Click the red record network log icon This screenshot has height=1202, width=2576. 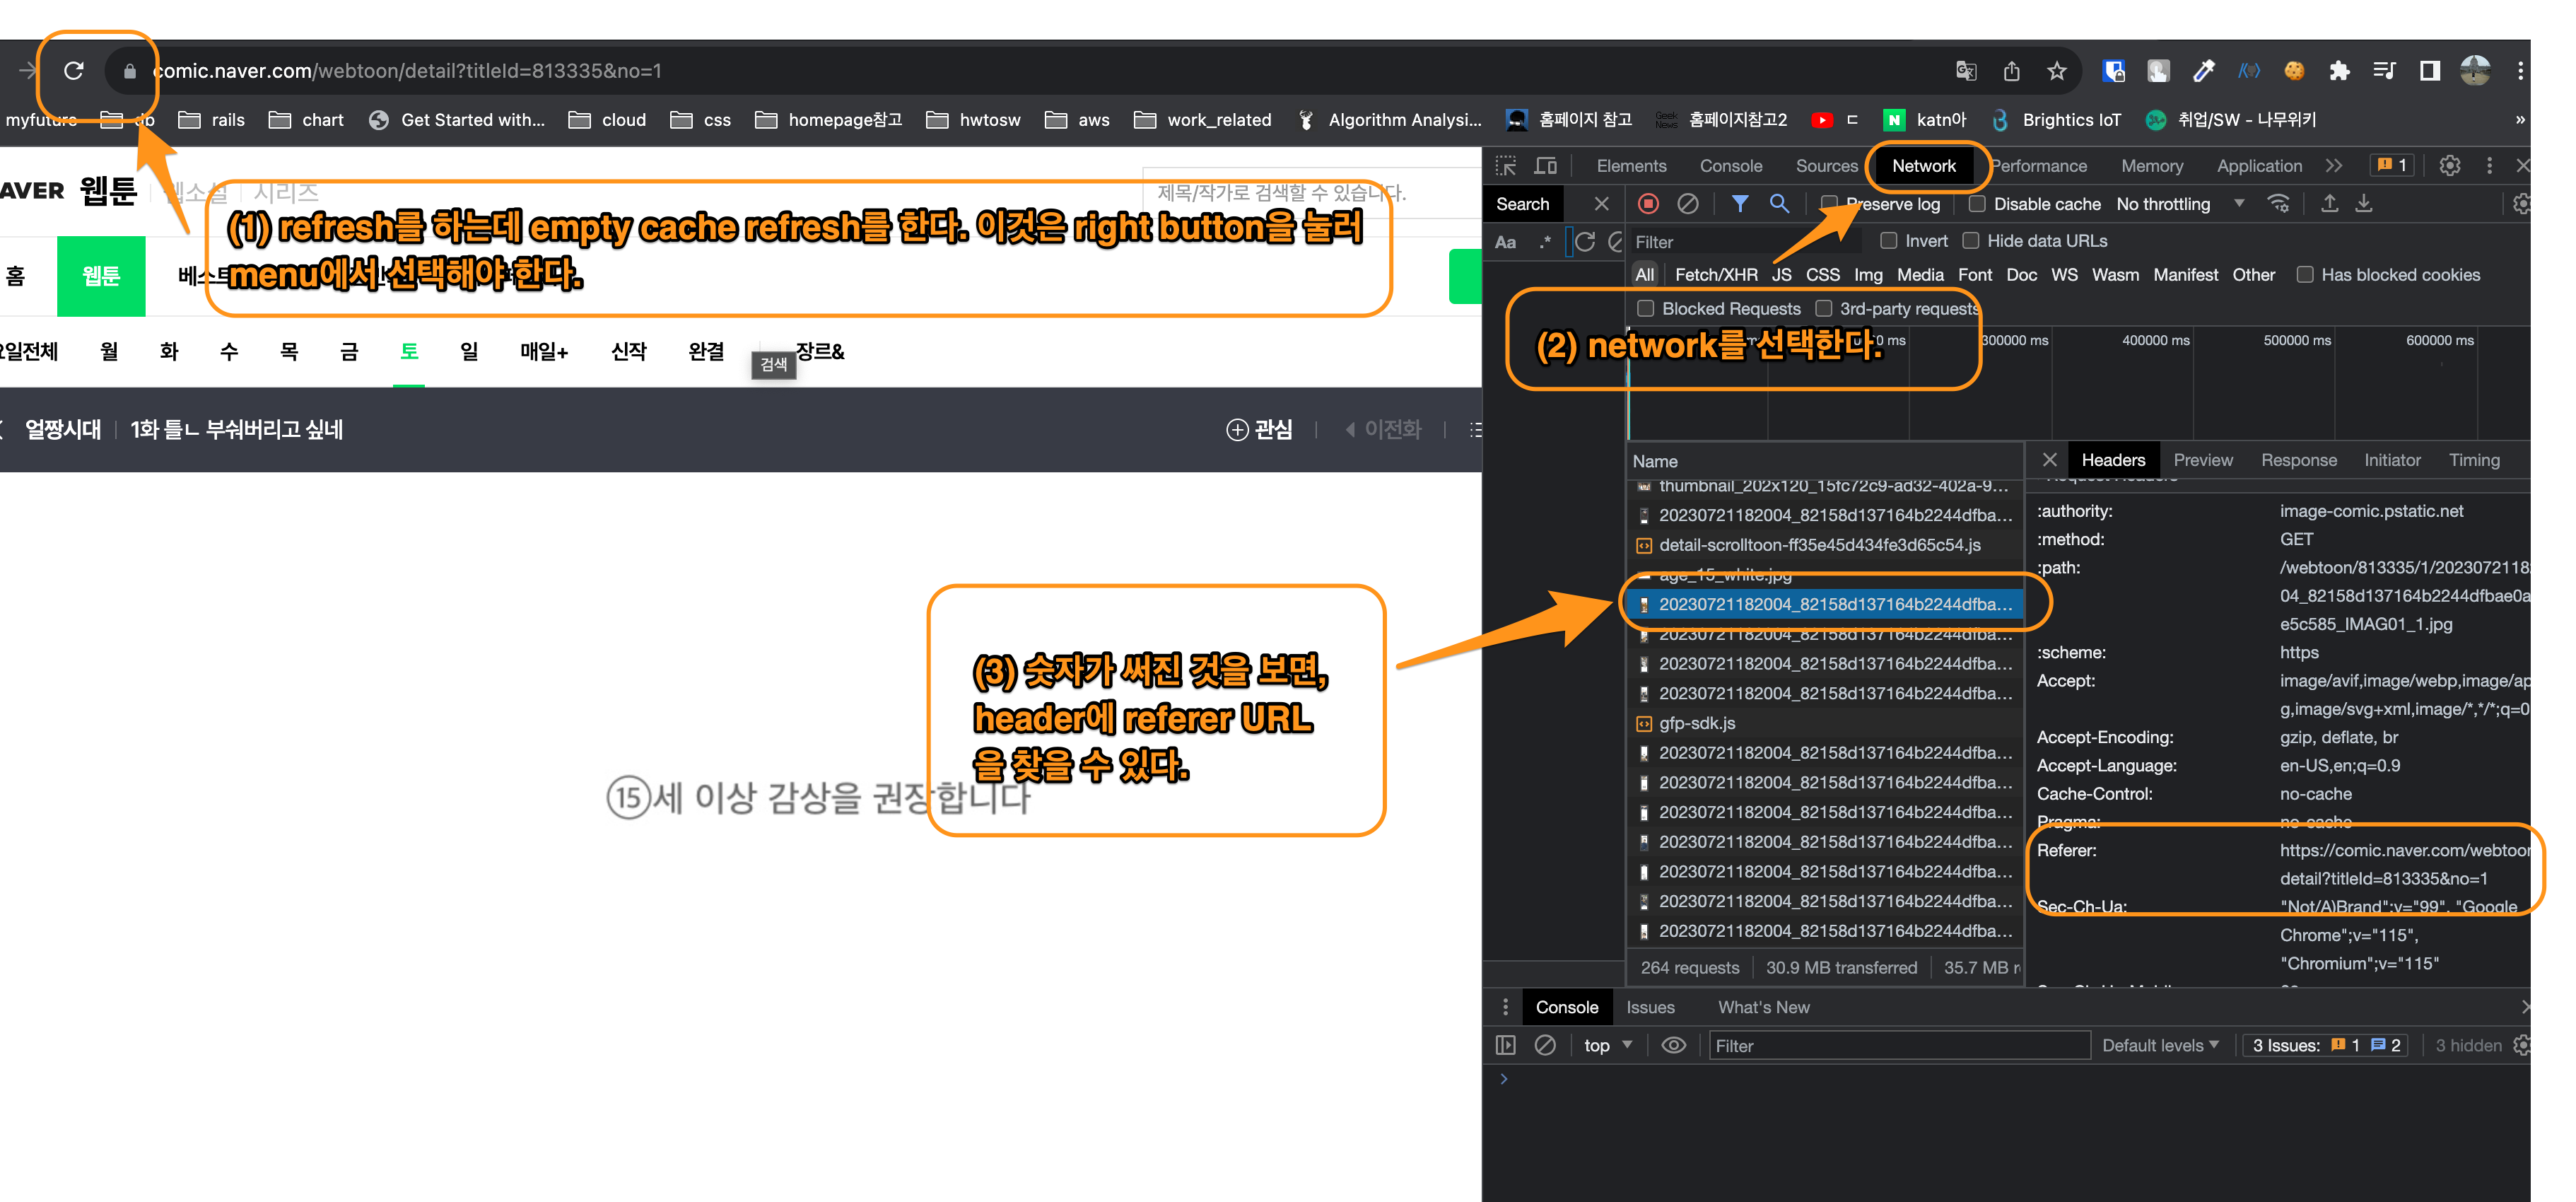point(1648,204)
